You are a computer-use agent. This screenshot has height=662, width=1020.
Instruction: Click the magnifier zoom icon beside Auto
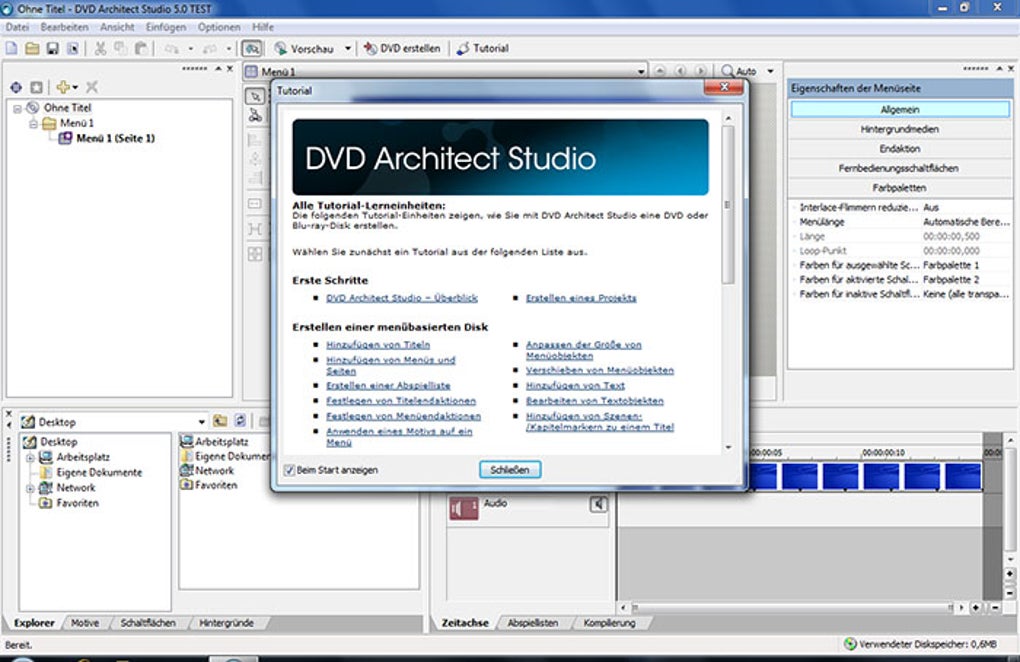tap(727, 71)
